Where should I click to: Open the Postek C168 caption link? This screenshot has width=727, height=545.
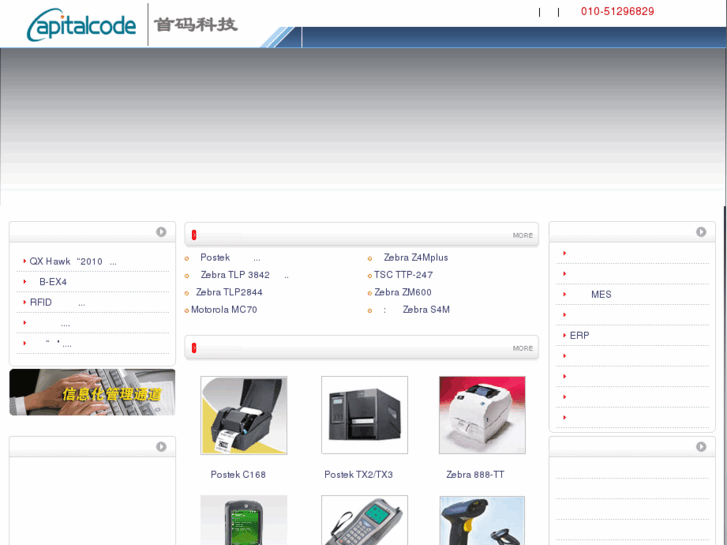click(x=238, y=474)
